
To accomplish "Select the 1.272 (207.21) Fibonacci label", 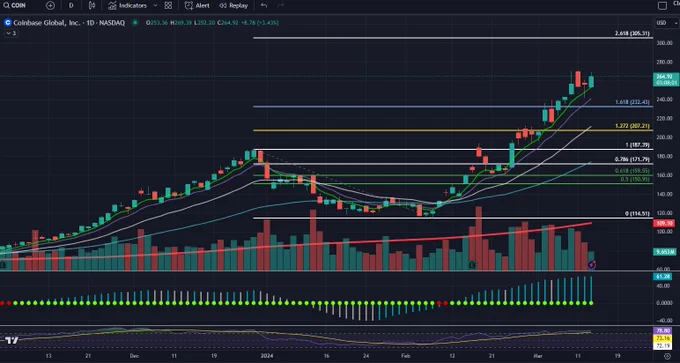I will [x=632, y=126].
